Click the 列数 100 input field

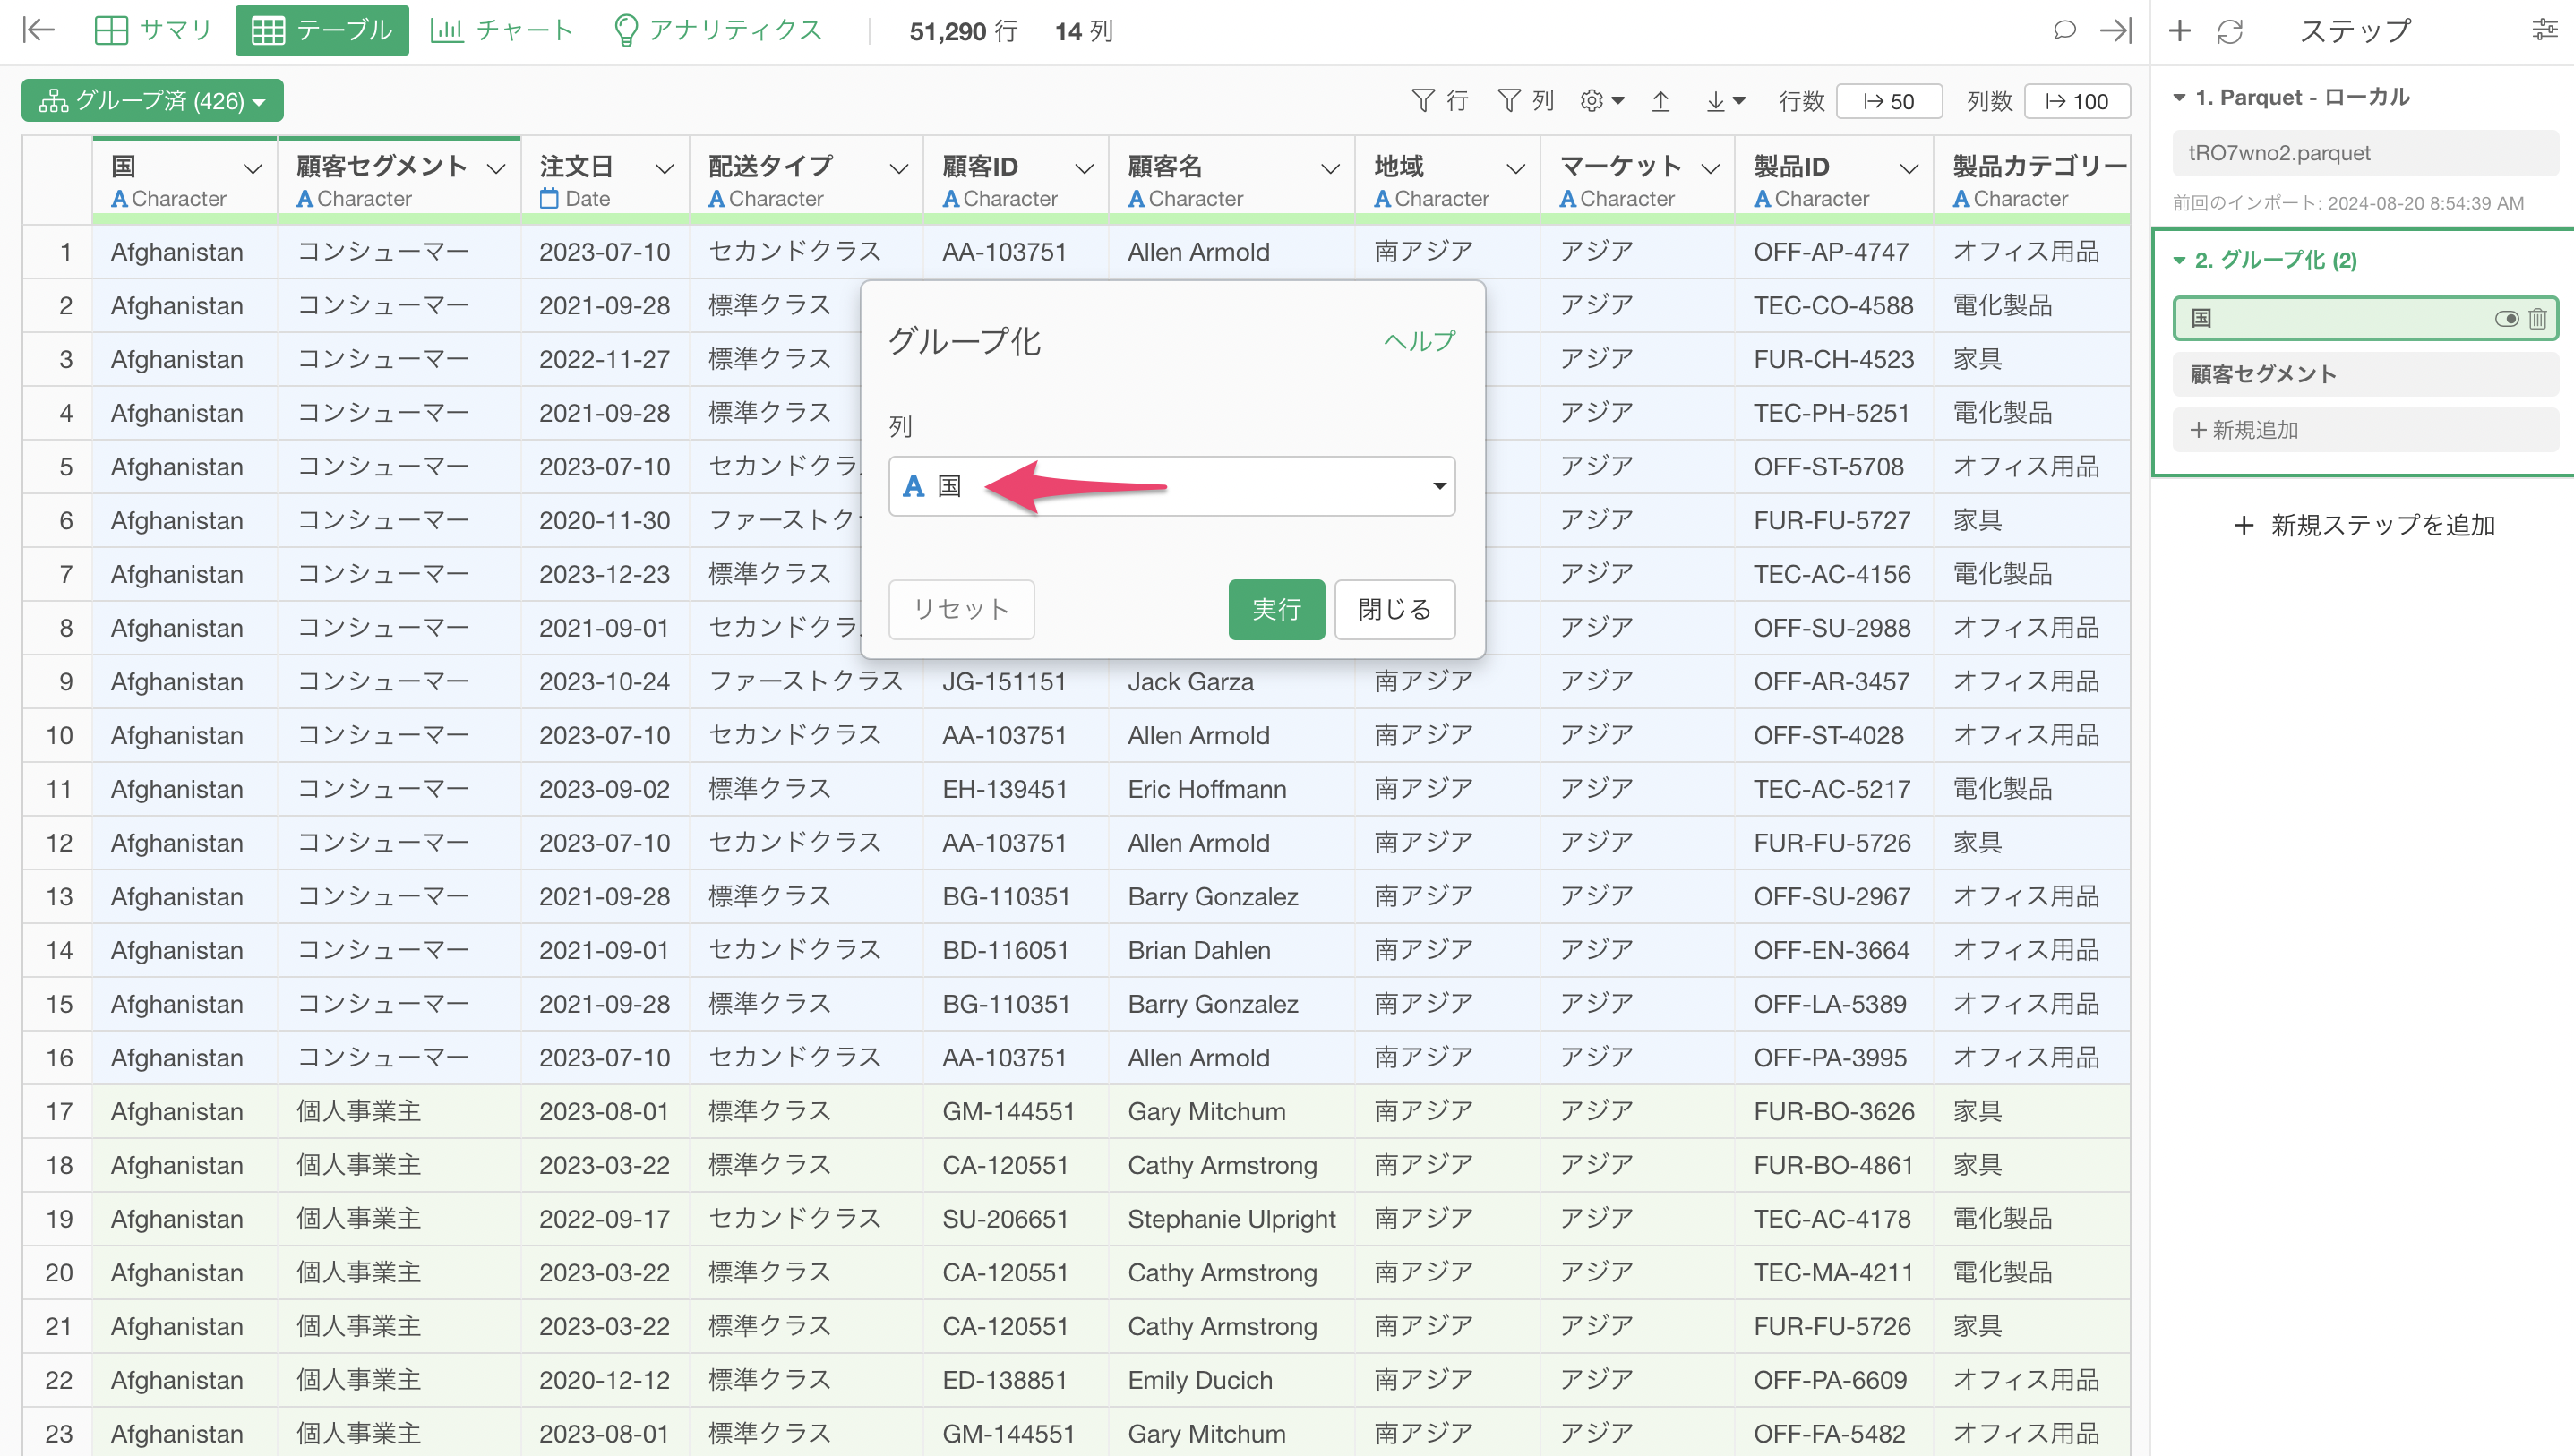[2077, 101]
